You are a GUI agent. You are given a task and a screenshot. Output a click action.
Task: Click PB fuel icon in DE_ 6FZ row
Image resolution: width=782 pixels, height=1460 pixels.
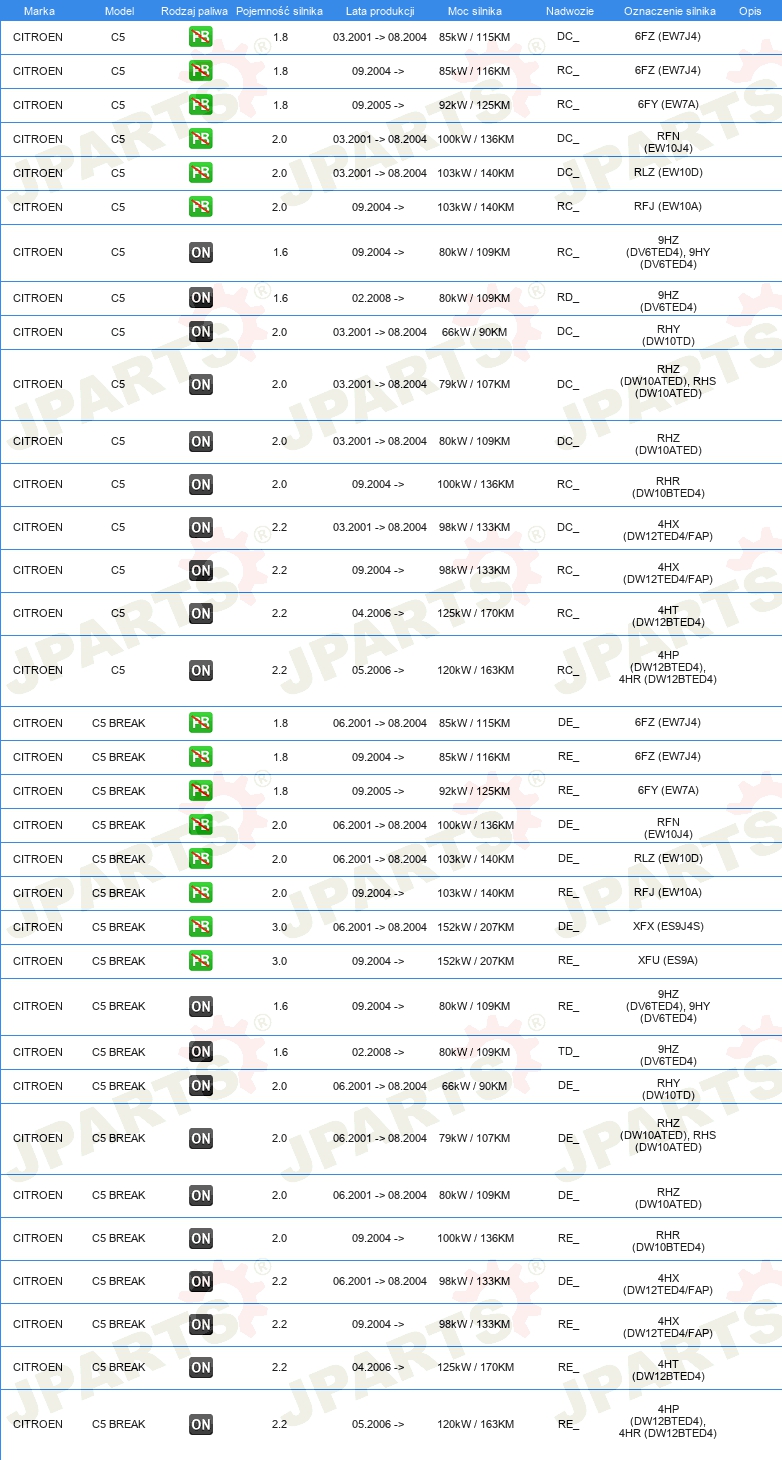(201, 723)
